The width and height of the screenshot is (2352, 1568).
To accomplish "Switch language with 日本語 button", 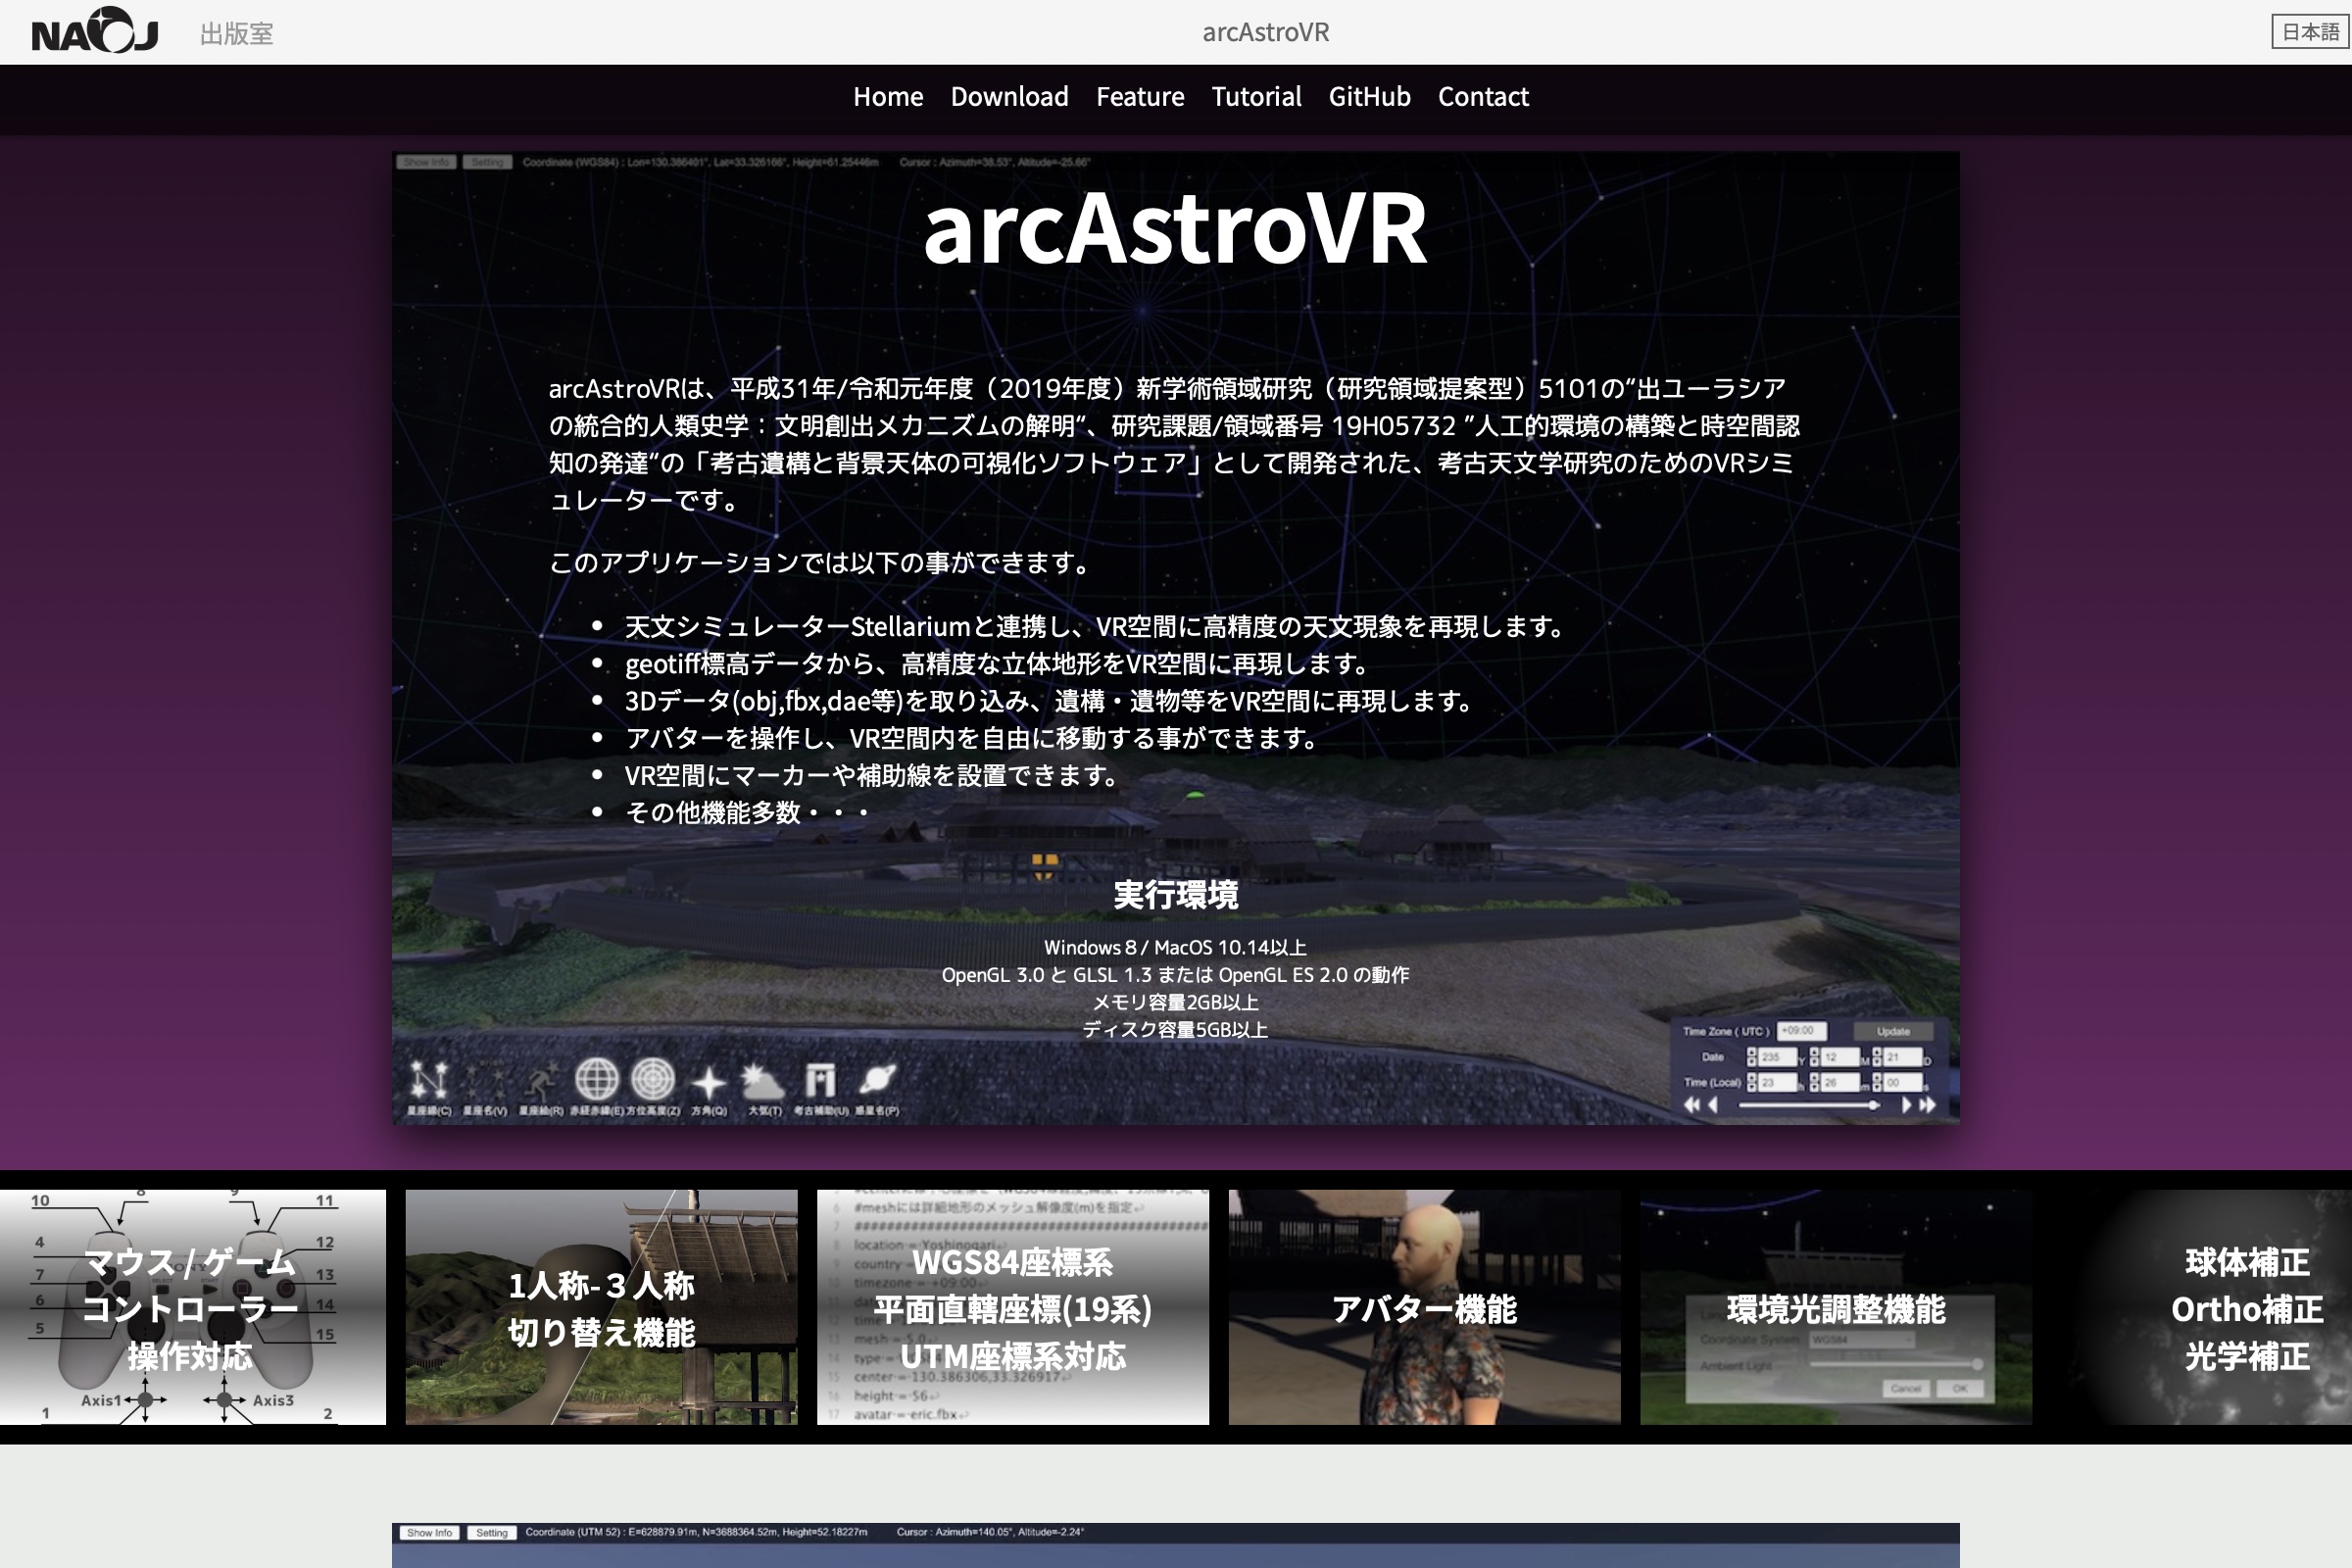I will [x=2309, y=32].
